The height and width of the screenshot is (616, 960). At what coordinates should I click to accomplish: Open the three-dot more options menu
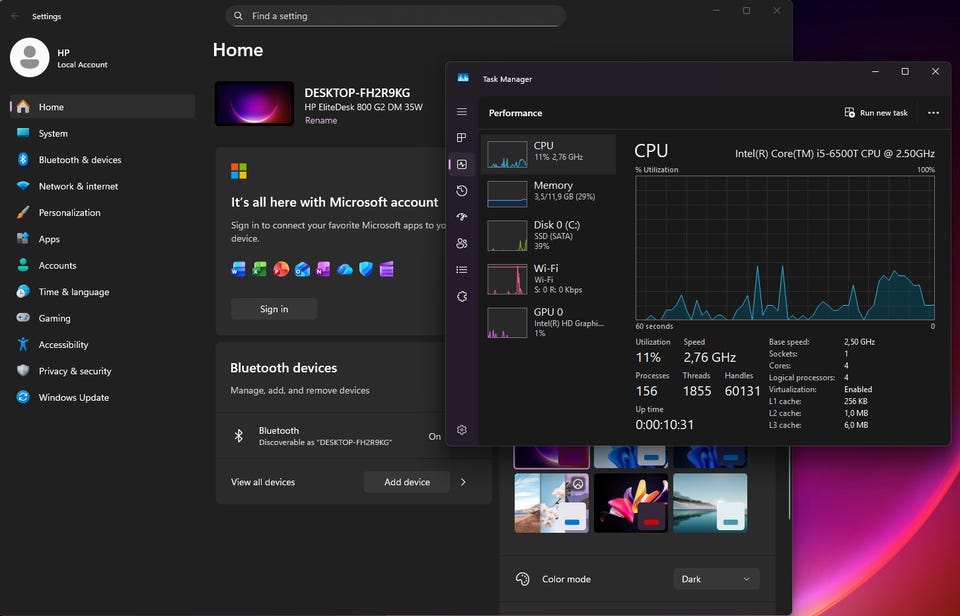[x=933, y=113]
